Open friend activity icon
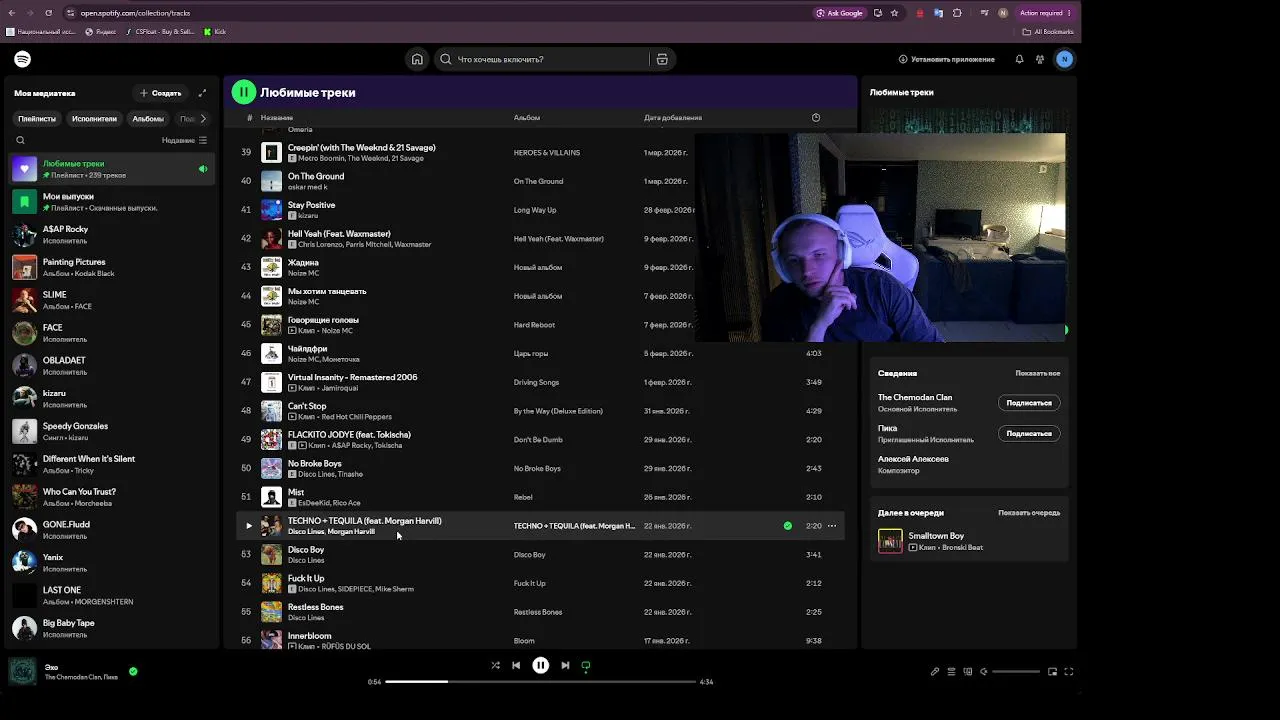The width and height of the screenshot is (1280, 720). [1040, 59]
